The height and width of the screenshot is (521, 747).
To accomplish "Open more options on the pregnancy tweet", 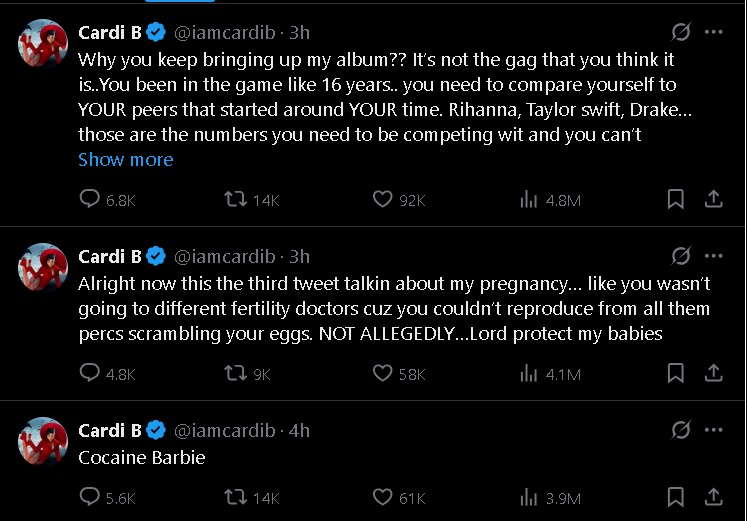I will coord(713,256).
